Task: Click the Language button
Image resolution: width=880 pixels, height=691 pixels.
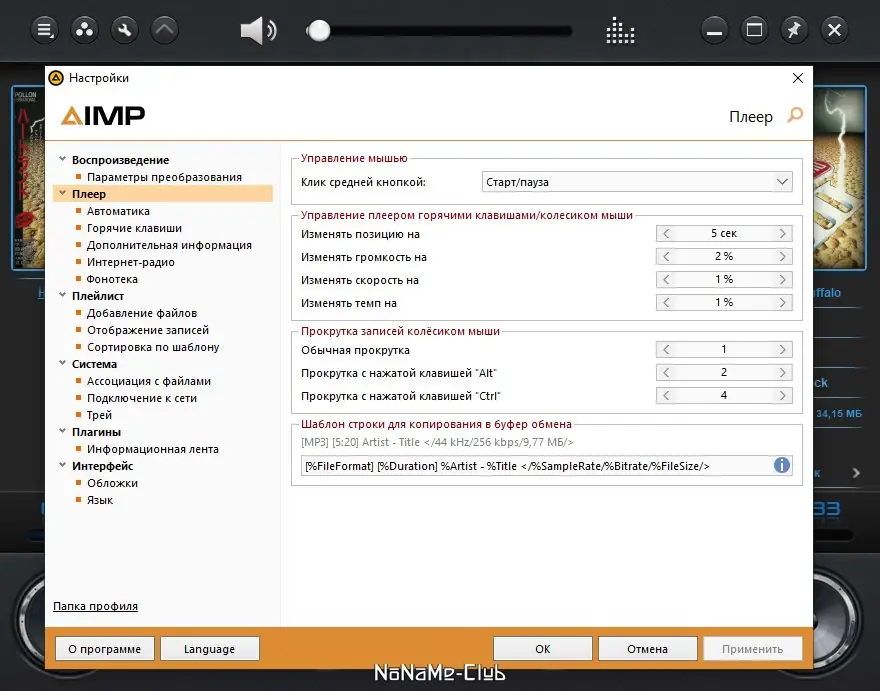Action: click(209, 648)
